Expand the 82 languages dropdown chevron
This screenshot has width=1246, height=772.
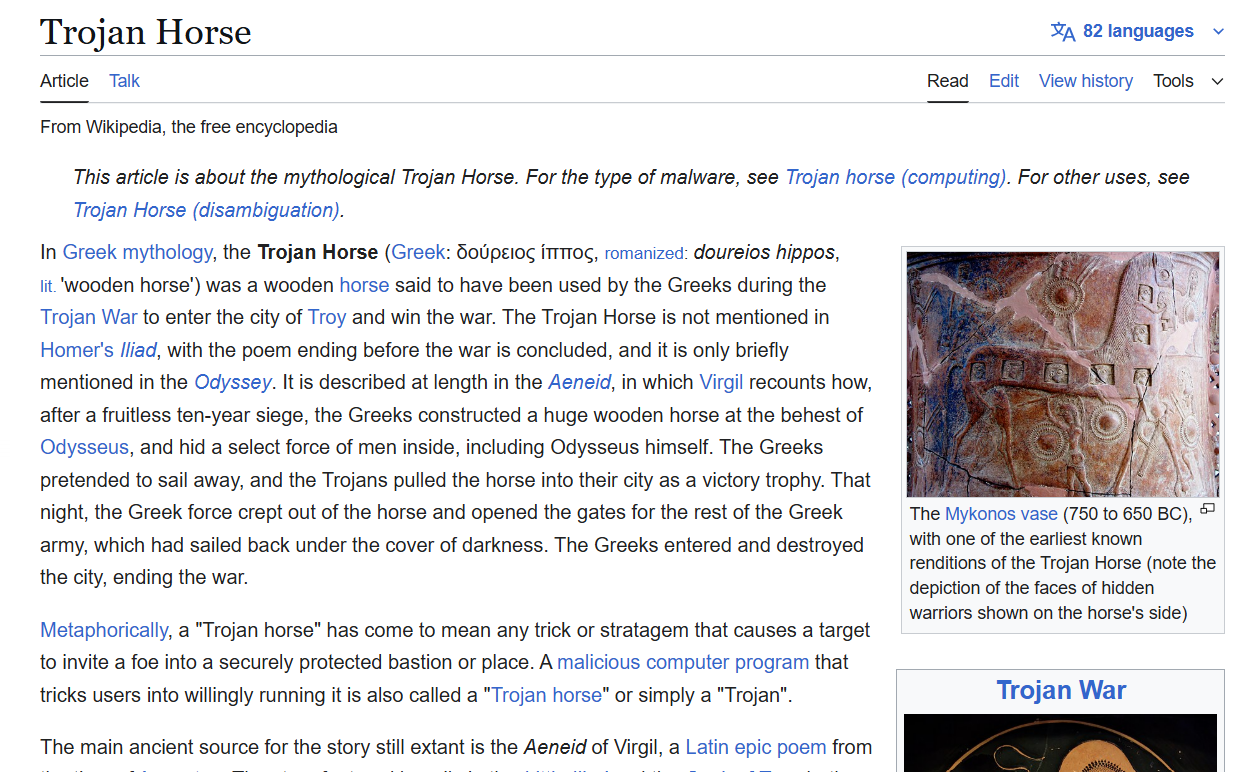[1218, 32]
